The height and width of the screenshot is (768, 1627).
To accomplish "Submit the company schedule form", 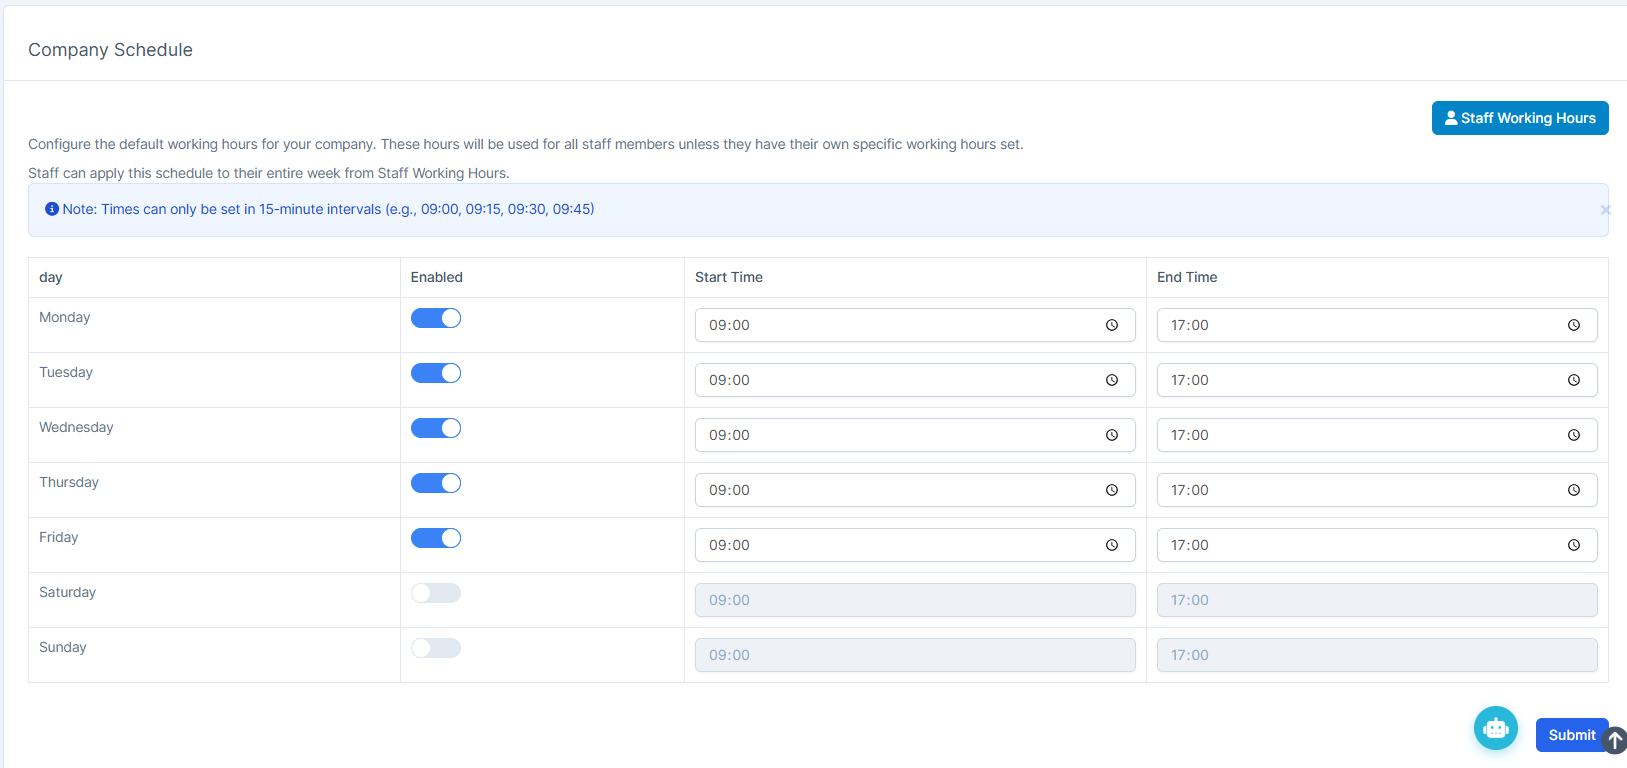I will [1570, 735].
